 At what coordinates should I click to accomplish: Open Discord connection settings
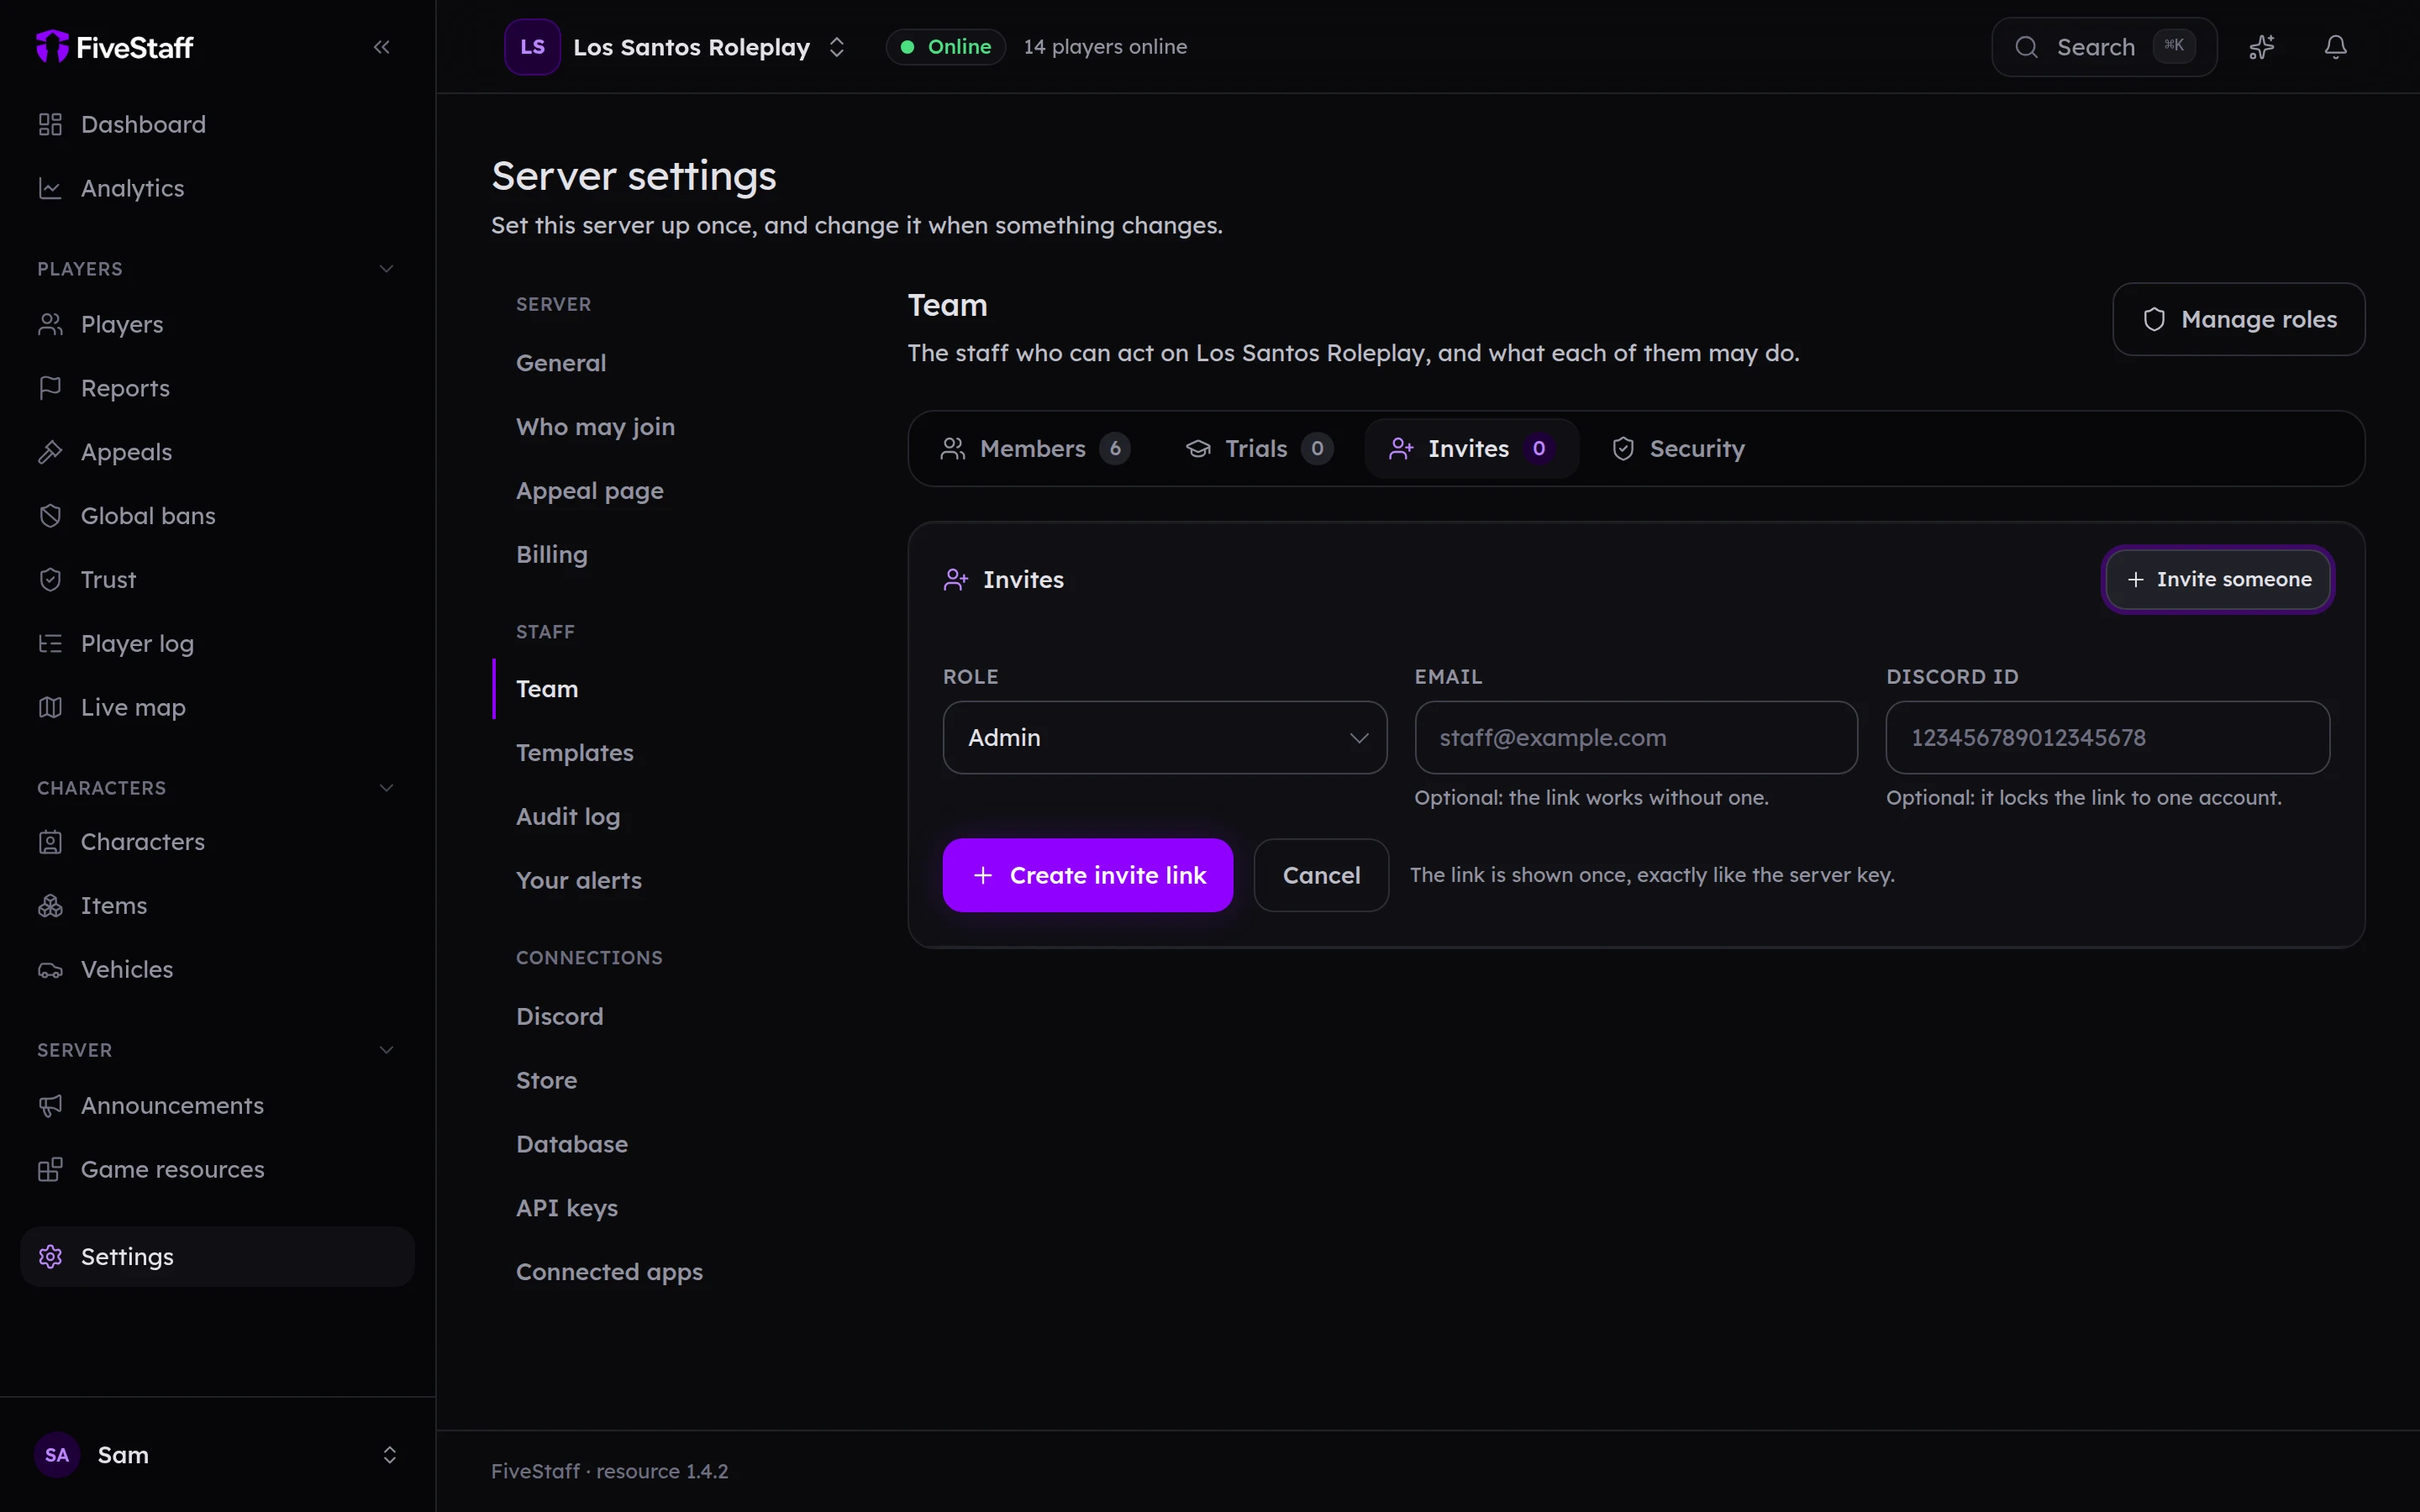coord(560,1017)
